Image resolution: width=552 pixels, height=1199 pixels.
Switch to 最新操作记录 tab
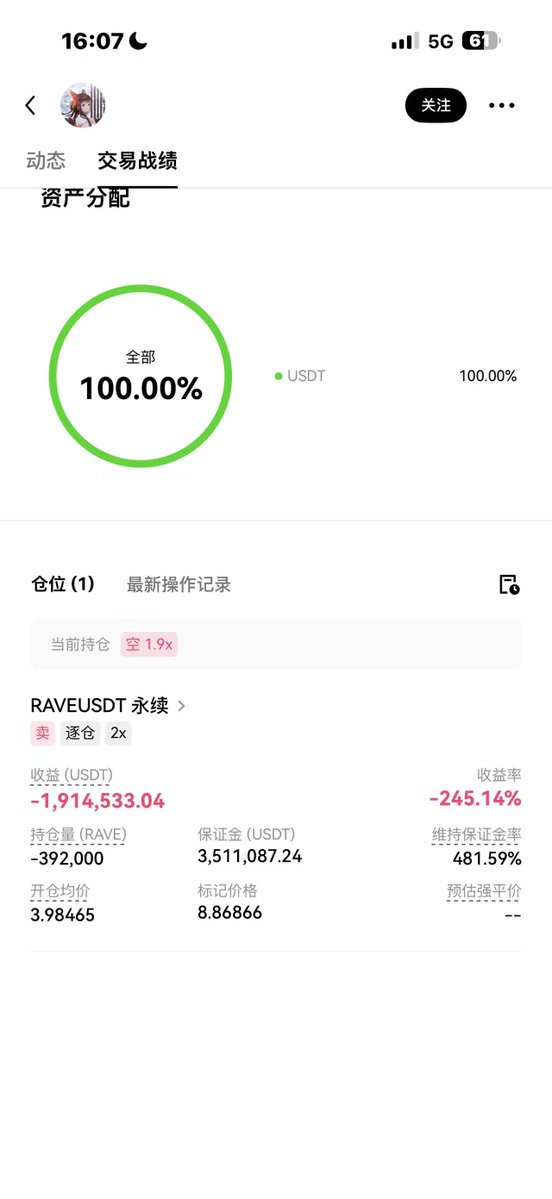(x=179, y=585)
